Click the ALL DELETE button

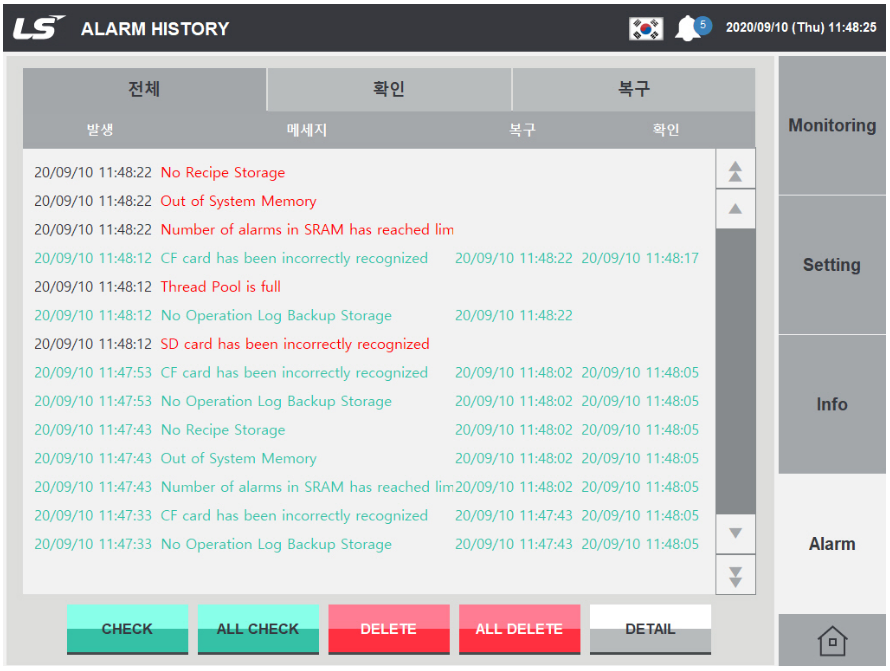pos(519,629)
